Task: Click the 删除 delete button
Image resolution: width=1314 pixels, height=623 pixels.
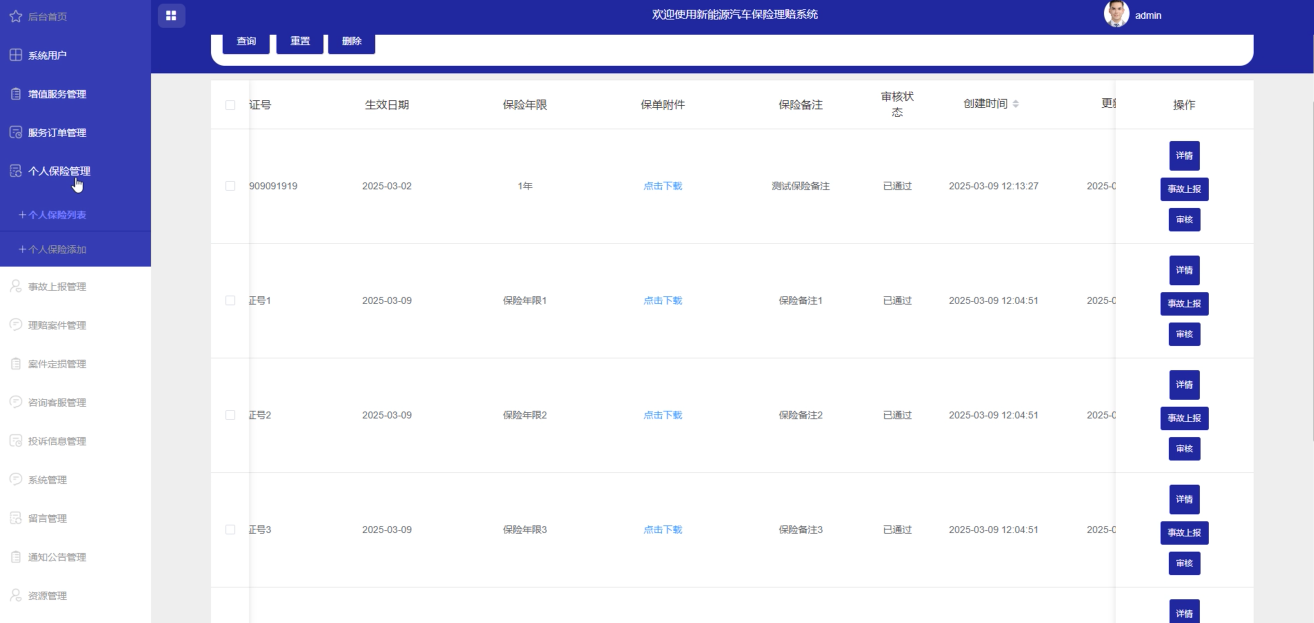Action: (352, 41)
